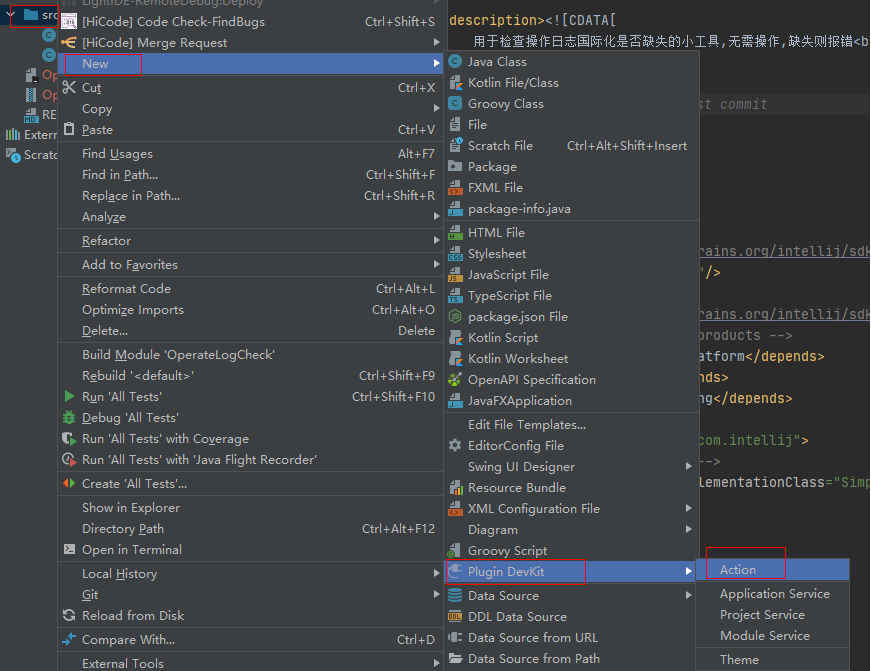The image size is (871, 671).
Task: Select Action from Plugin DevKit submenu
Action: tap(738, 570)
